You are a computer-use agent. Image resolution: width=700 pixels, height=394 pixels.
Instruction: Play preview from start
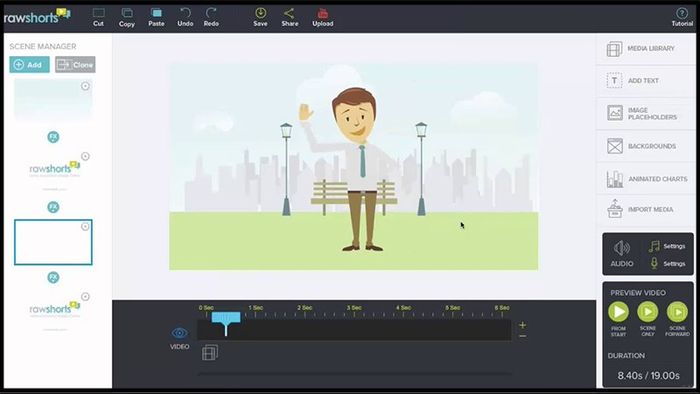coord(618,311)
